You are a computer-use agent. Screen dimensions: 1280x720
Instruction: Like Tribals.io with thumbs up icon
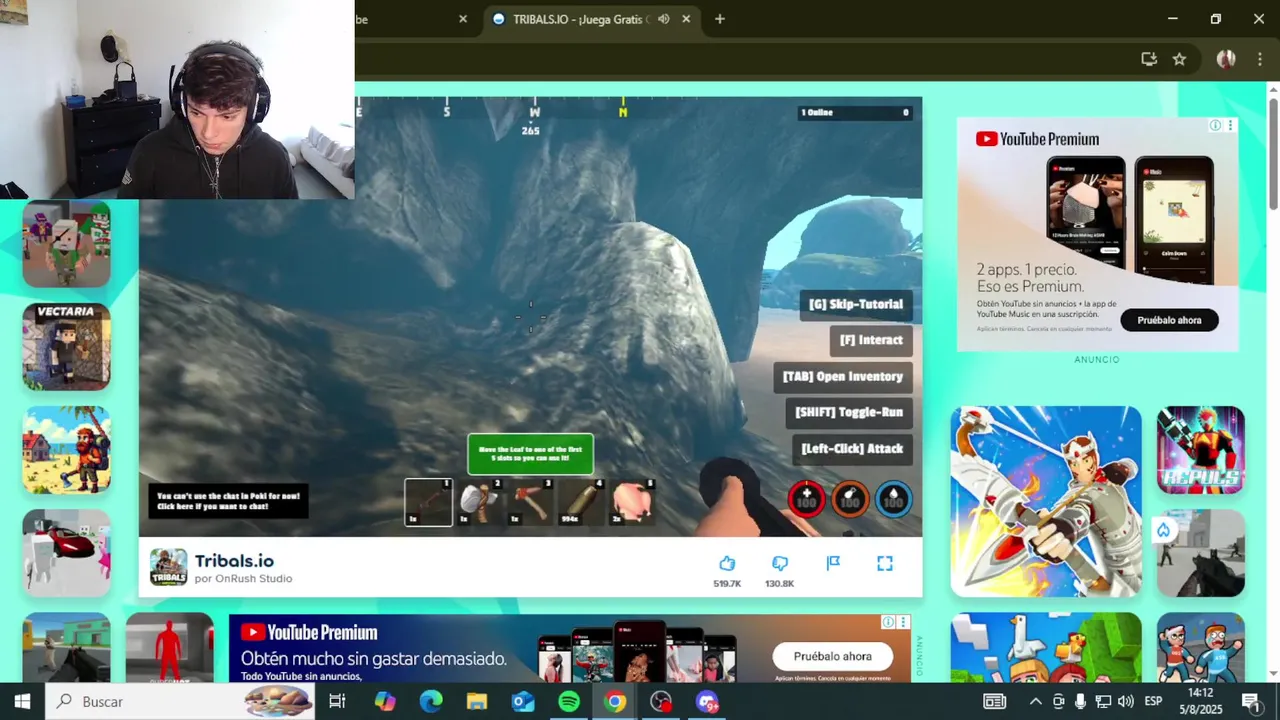click(x=727, y=563)
